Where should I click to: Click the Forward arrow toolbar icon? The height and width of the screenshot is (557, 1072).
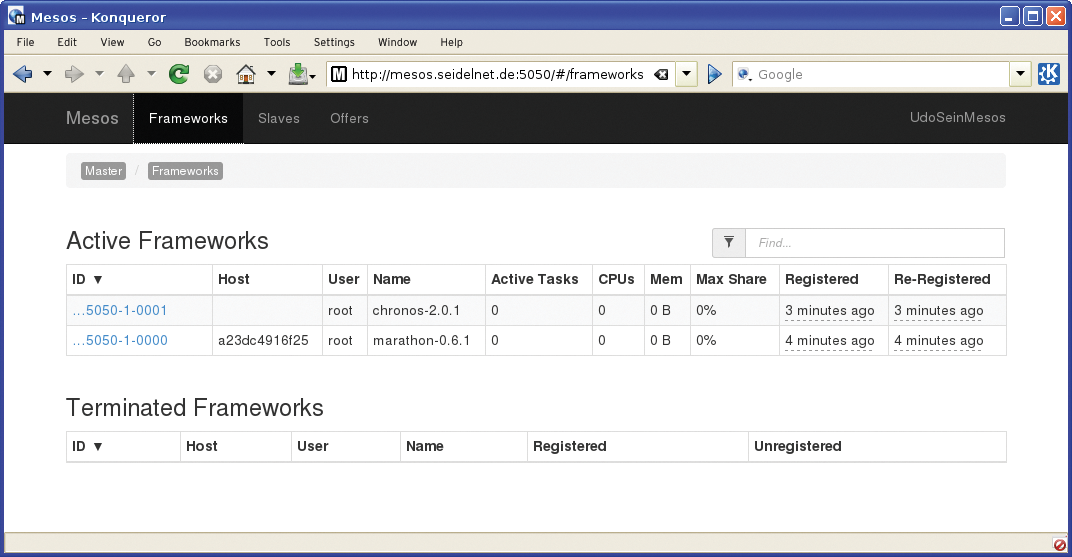pyautogui.click(x=74, y=74)
